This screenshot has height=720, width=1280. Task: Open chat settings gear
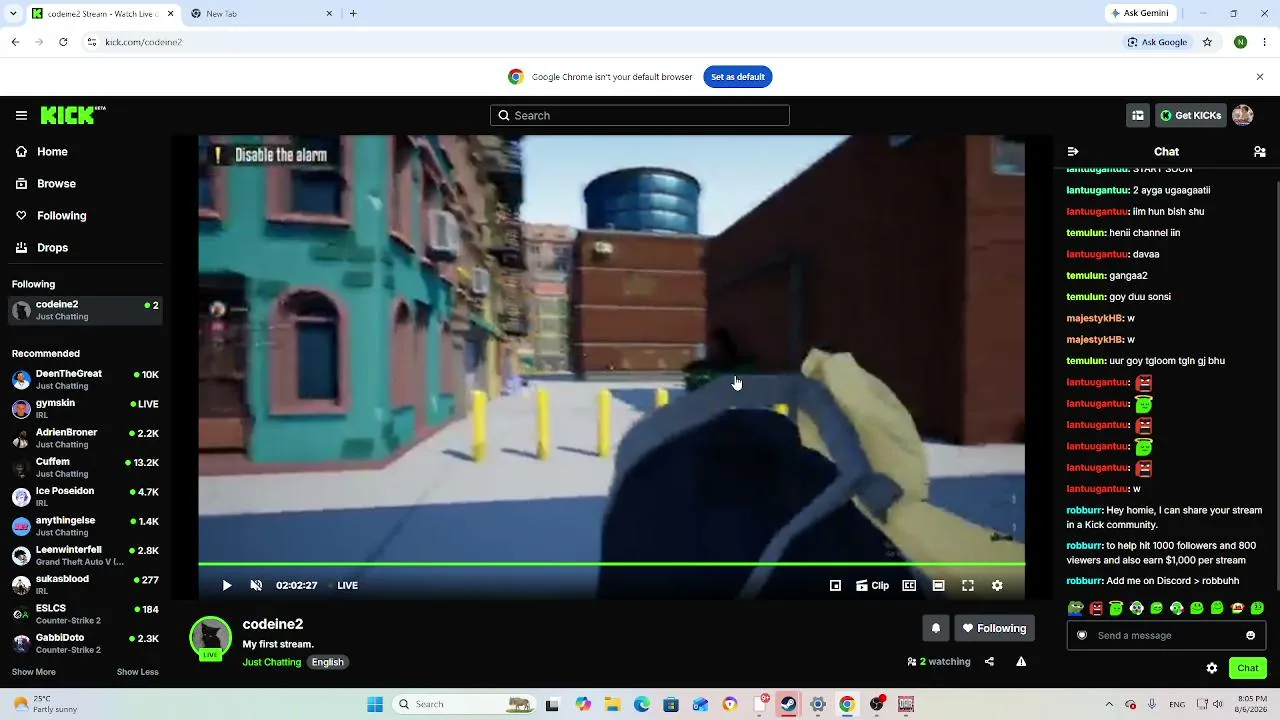coord(1212,668)
